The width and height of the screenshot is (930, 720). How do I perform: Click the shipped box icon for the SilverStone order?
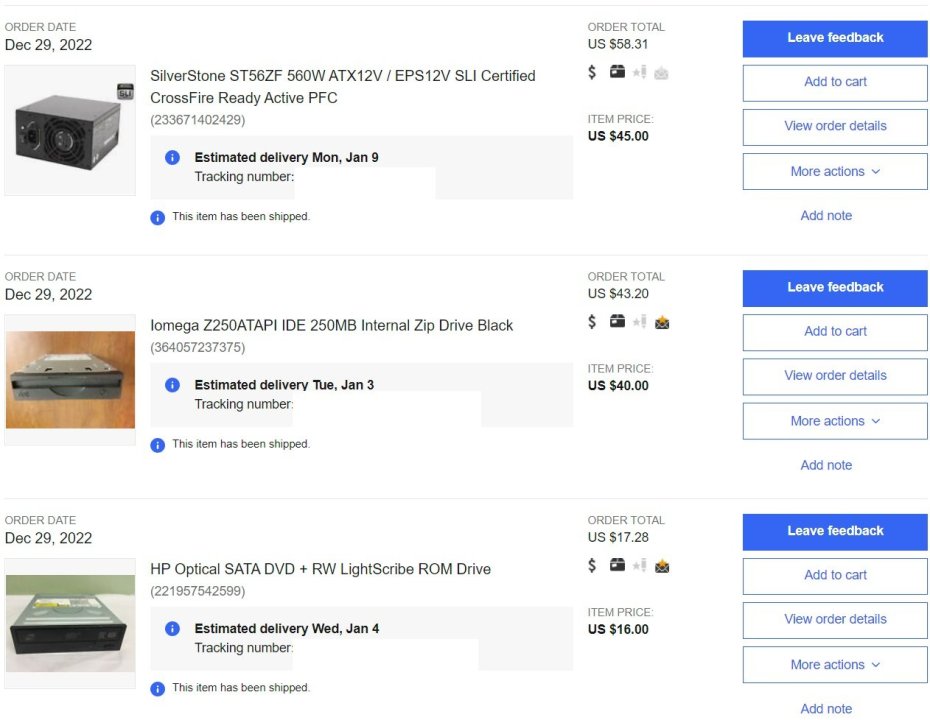(x=617, y=72)
